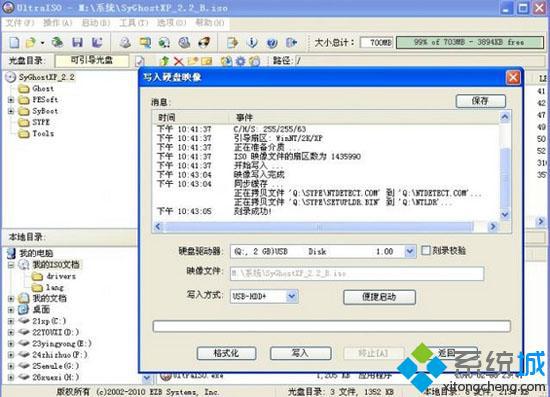This screenshot has width=550, height=397.
Task: Open the 硬盘驱动器 drive dropdown
Action: tap(409, 251)
